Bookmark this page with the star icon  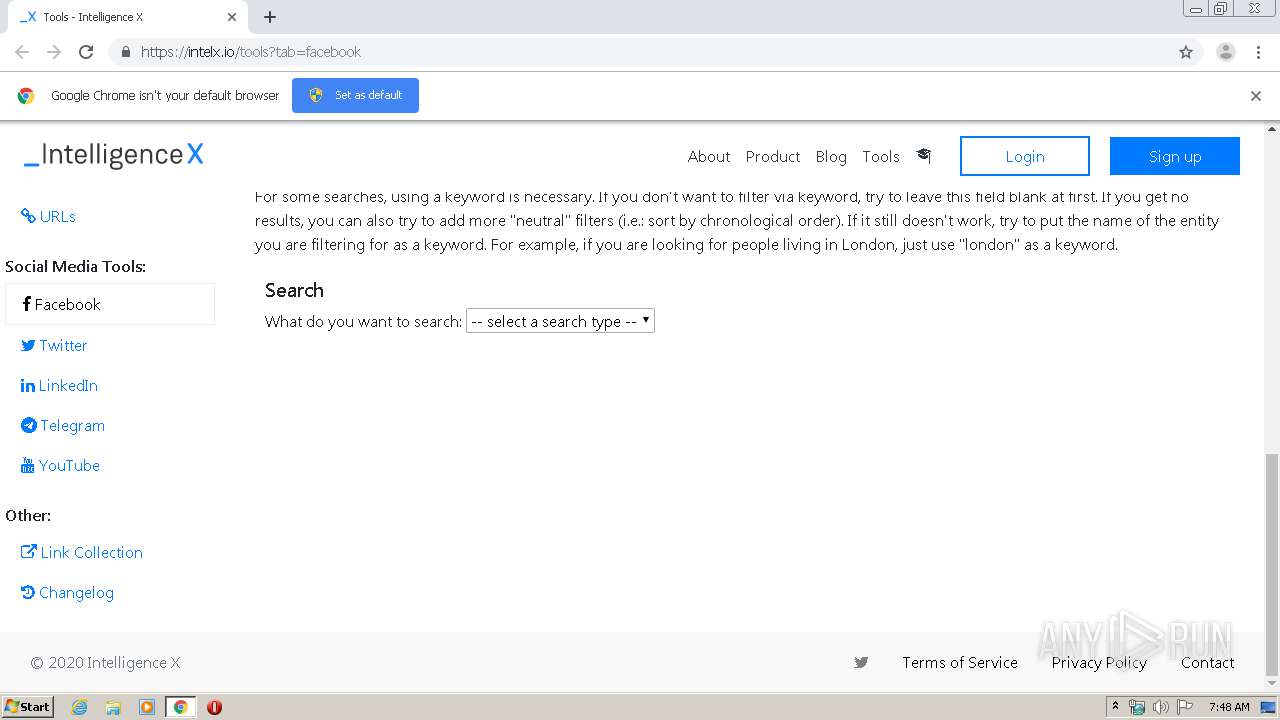coord(1186,52)
